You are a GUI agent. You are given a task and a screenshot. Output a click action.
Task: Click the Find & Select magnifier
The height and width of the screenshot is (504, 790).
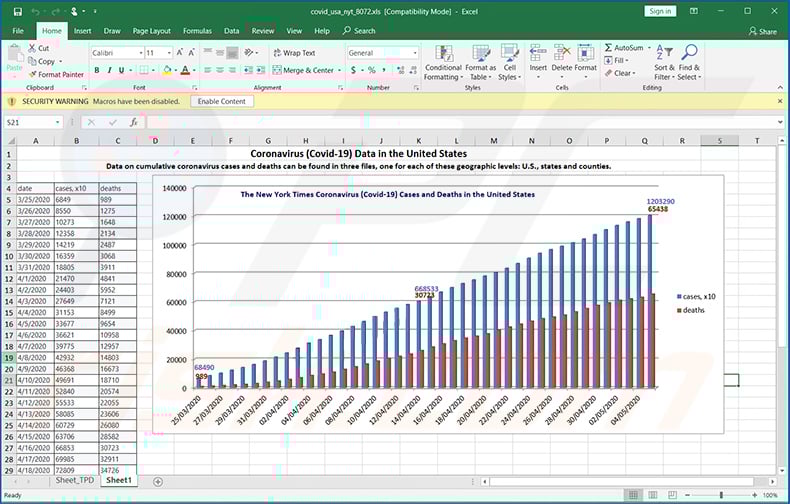(x=689, y=52)
